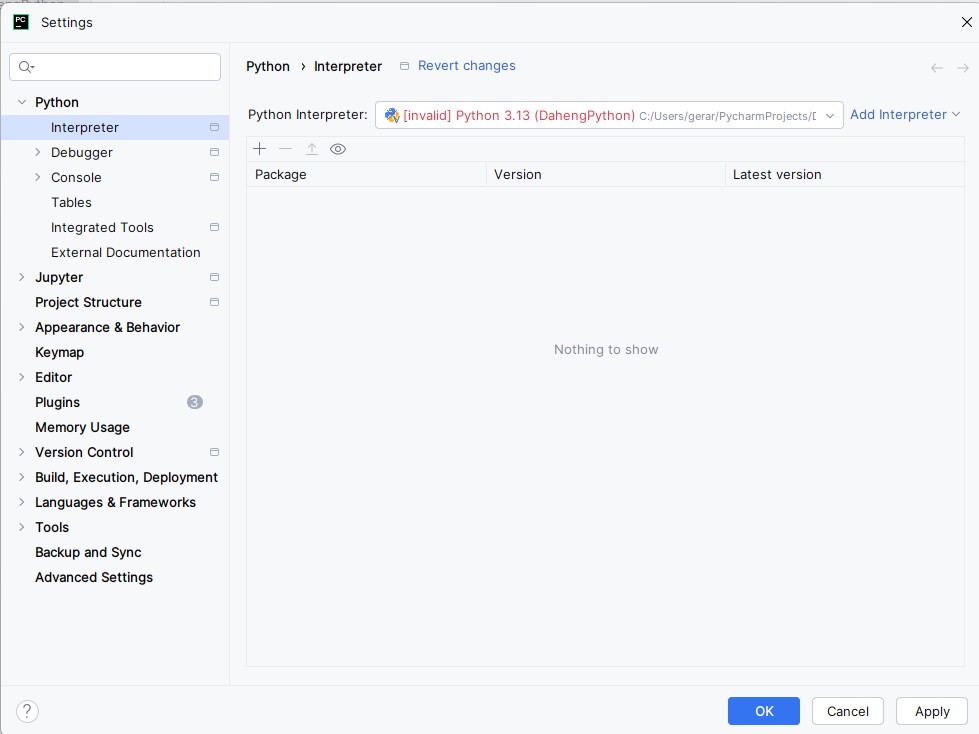The height and width of the screenshot is (734, 979).
Task: Click the plus icon to install package
Action: [x=260, y=149]
